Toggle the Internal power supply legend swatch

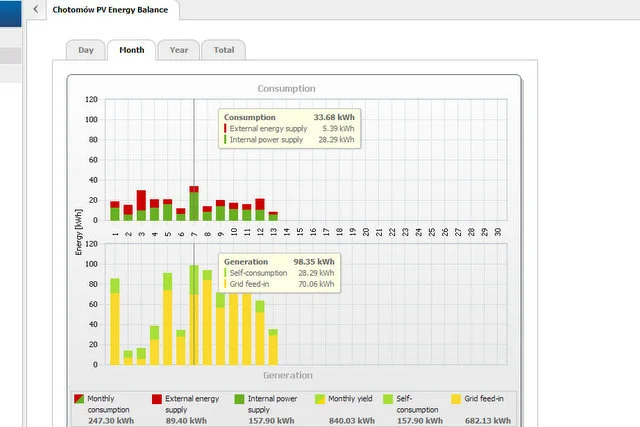(x=240, y=399)
